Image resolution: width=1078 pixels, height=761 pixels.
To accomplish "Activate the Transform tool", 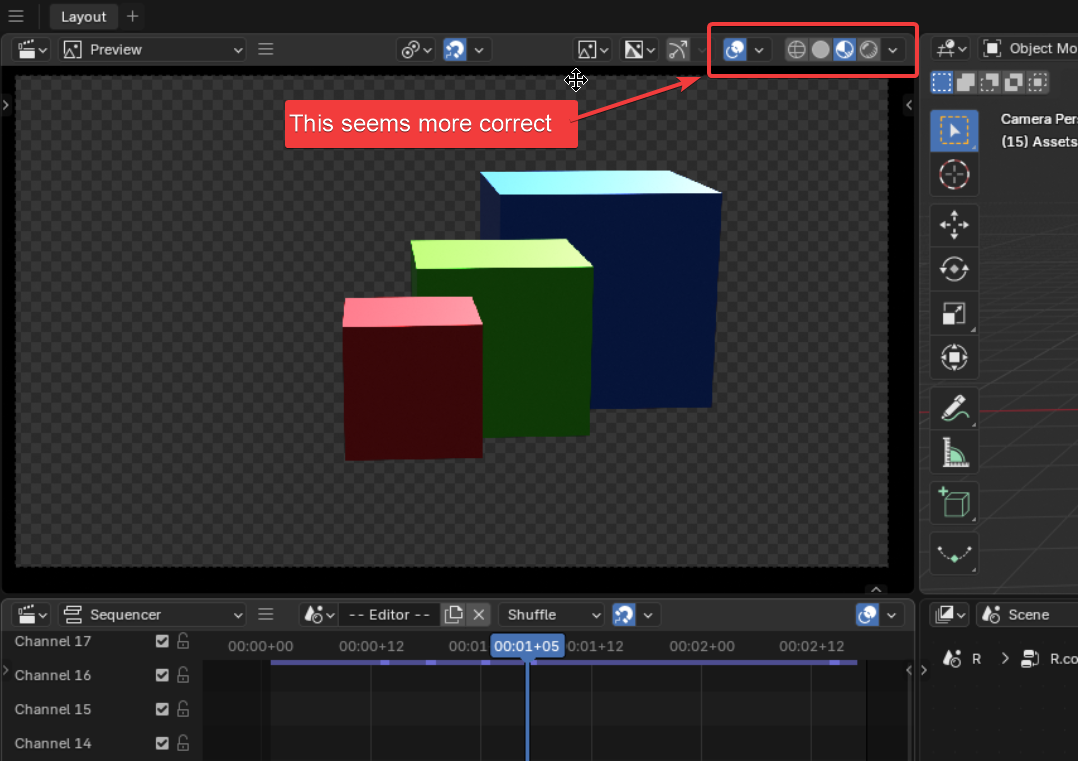I will point(954,357).
